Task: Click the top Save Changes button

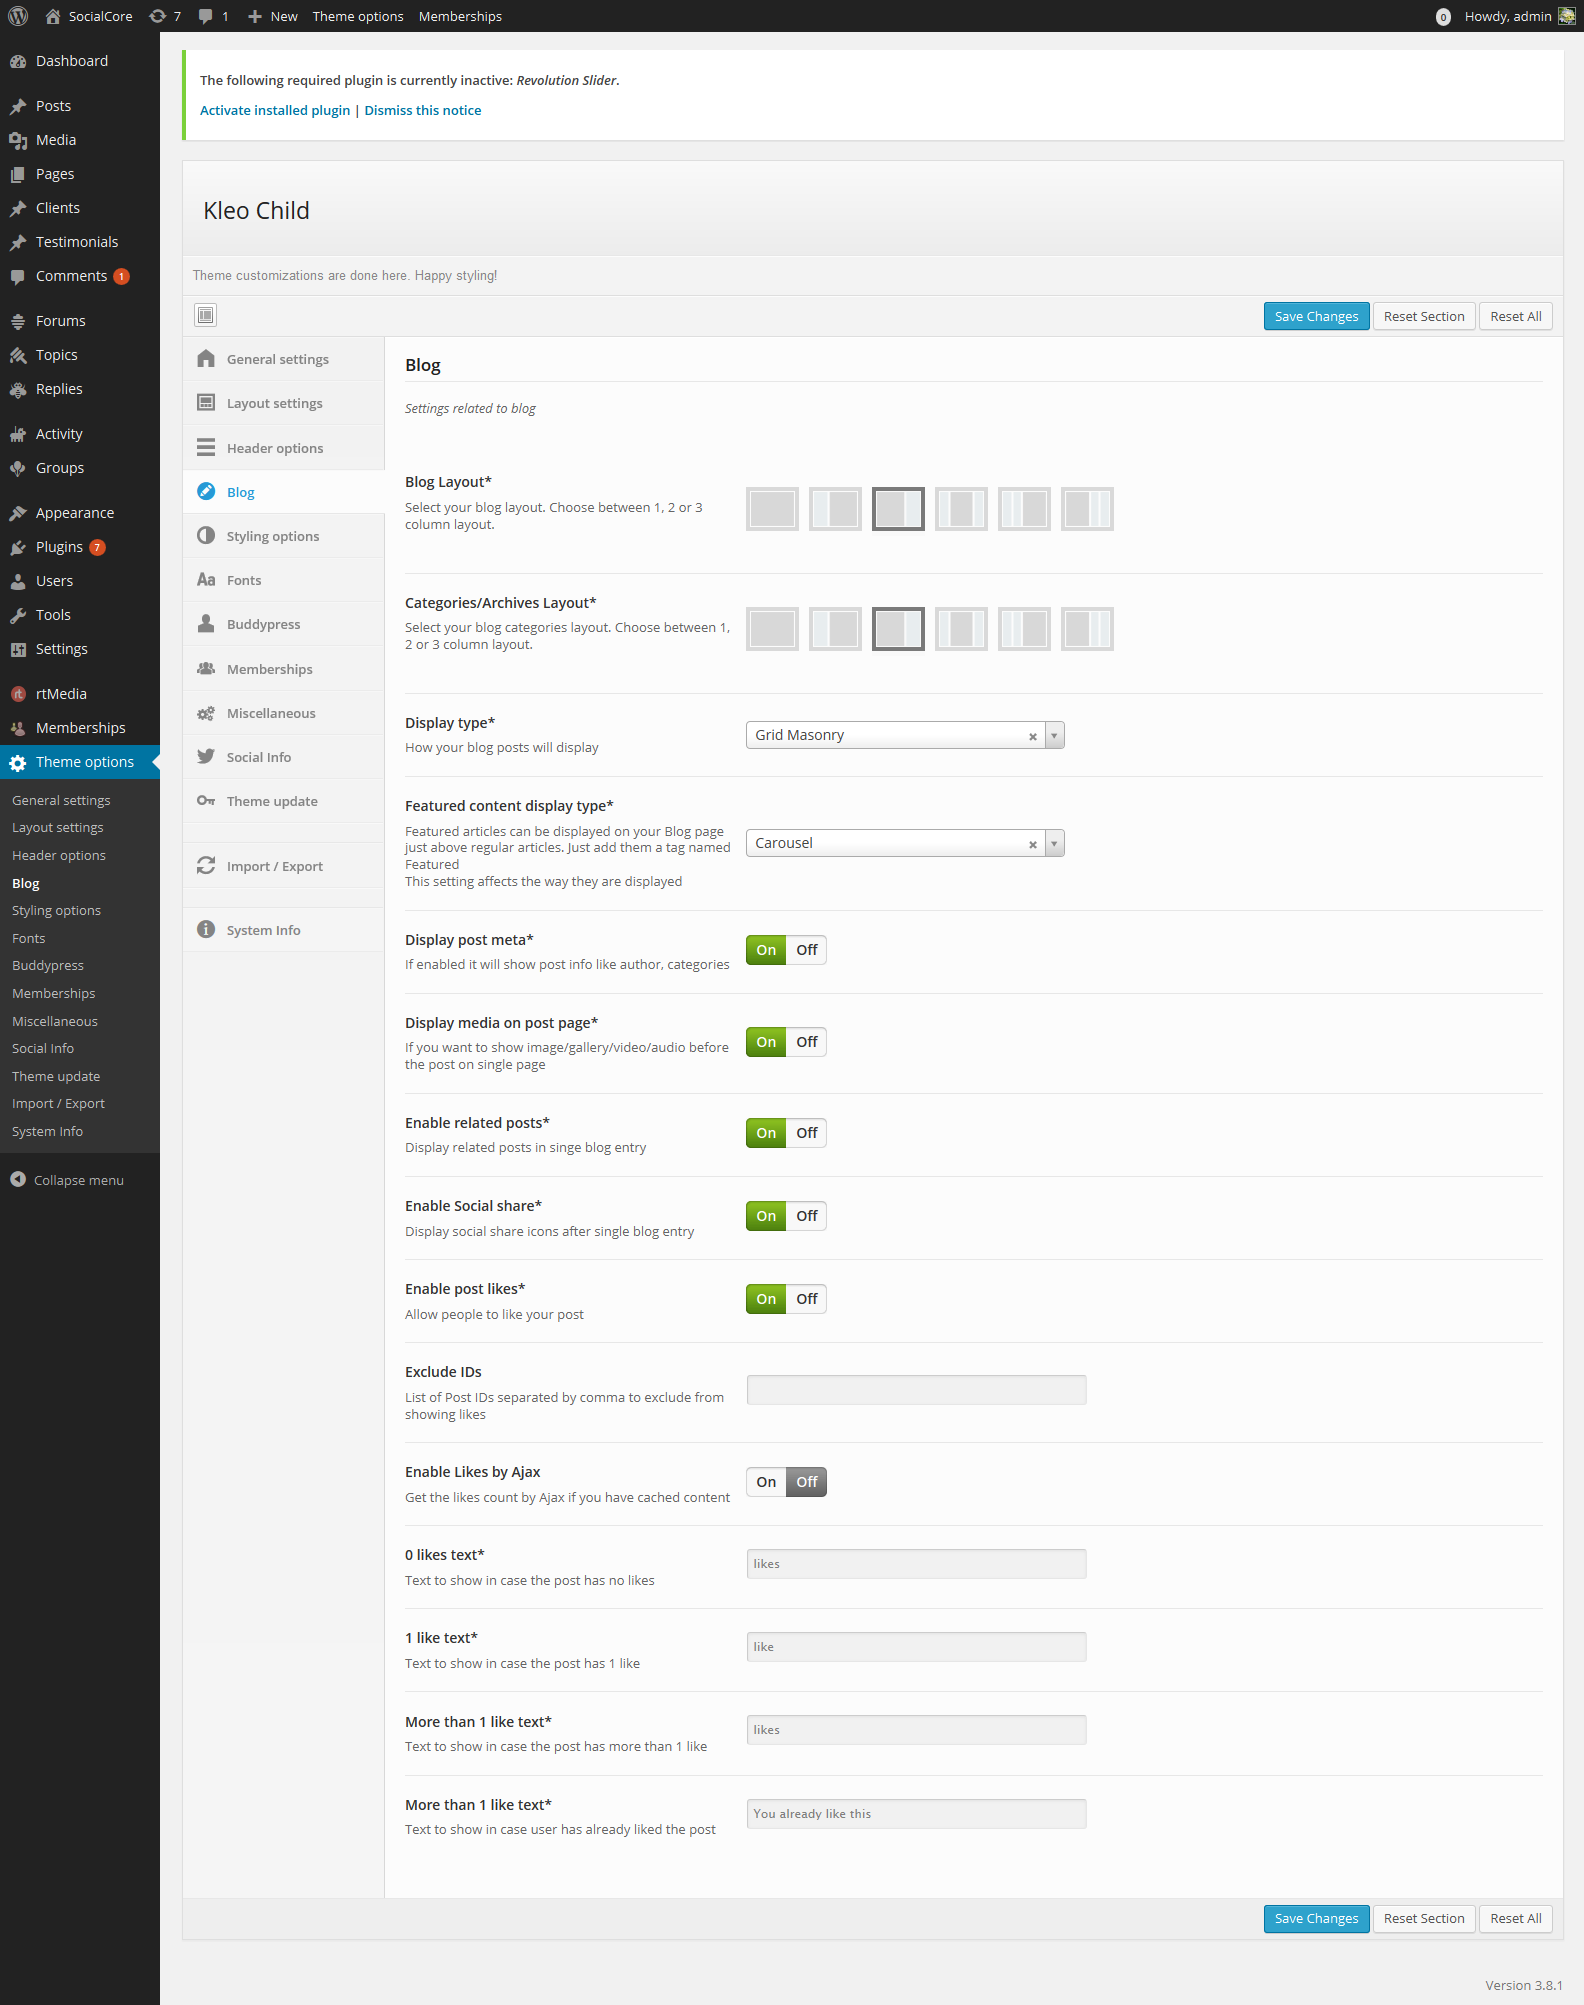Action: tap(1316, 316)
